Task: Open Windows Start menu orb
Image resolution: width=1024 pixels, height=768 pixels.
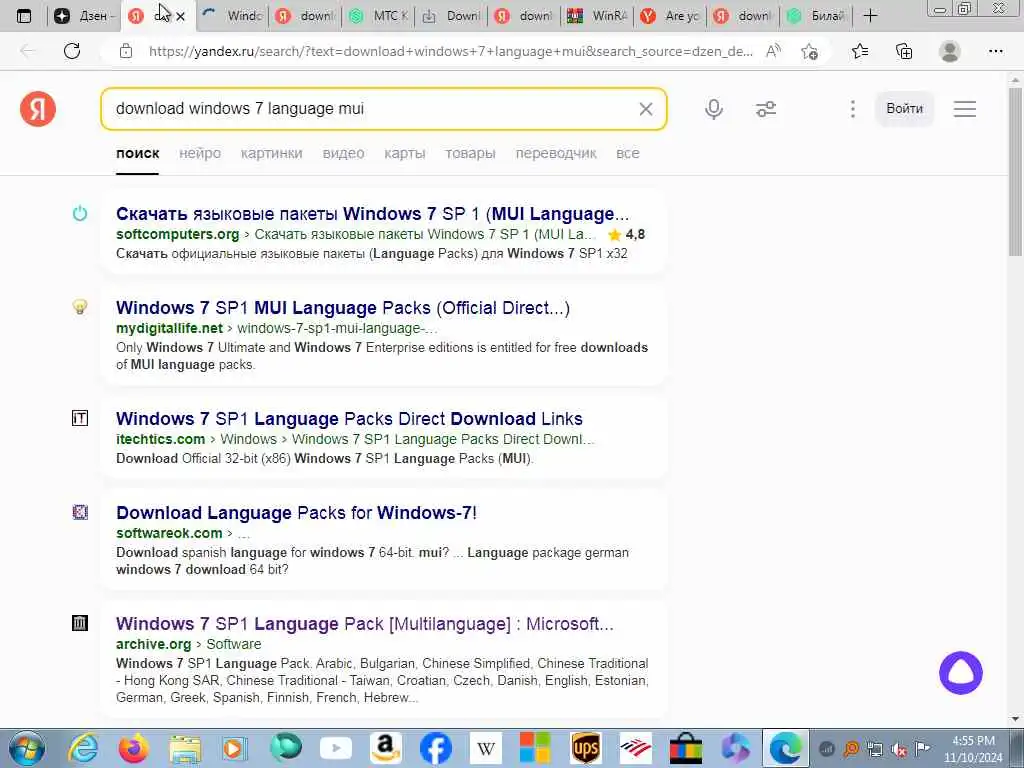Action: coord(26,748)
